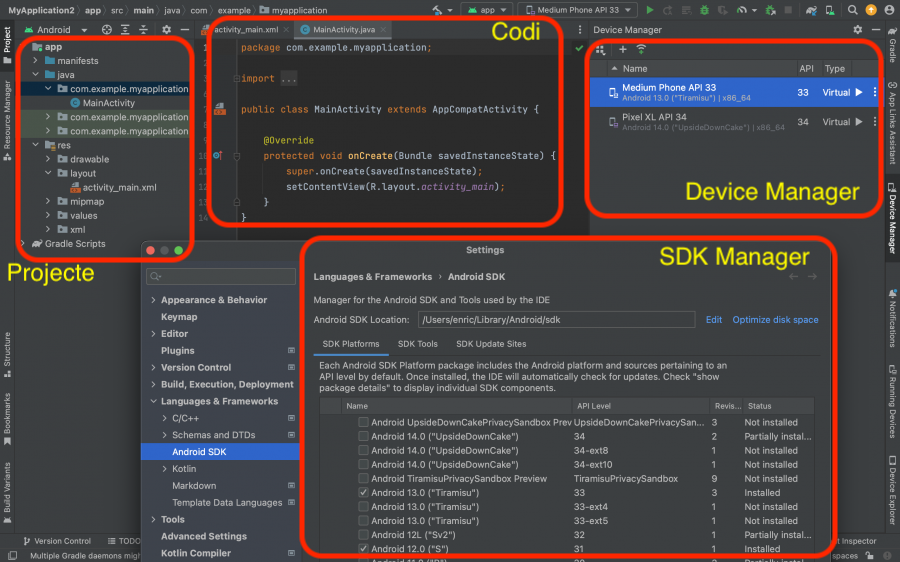Click the pair devices over Wi-Fi icon
900x562 pixels.
click(641, 49)
